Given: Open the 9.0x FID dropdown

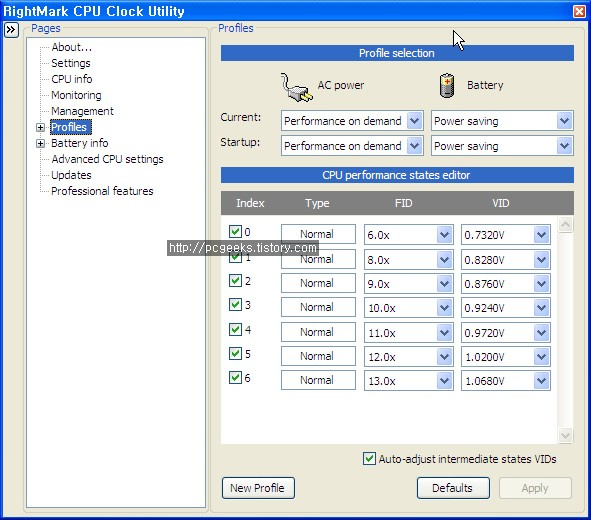Looking at the screenshot, I should pyautogui.click(x=445, y=284).
